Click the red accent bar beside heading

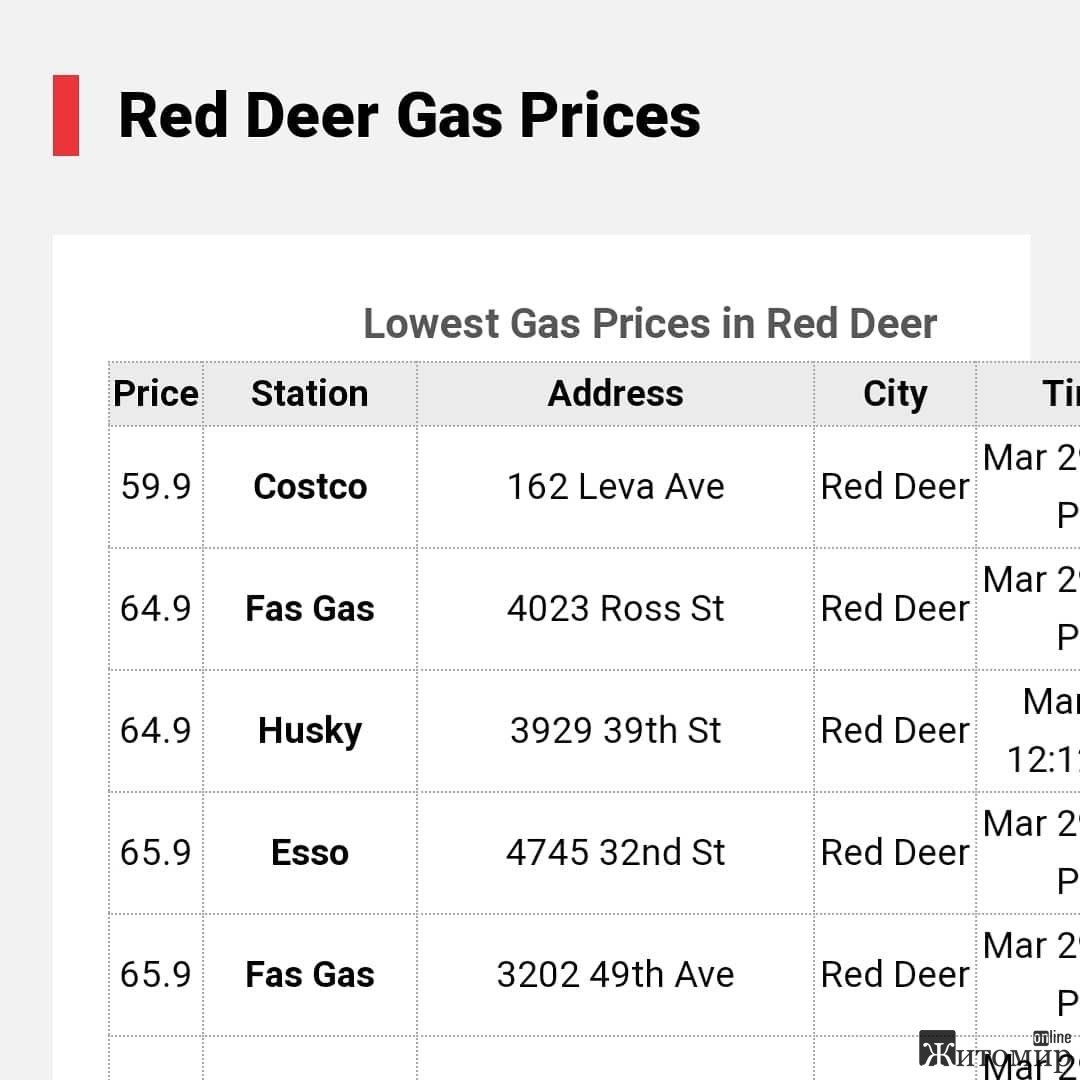[66, 115]
